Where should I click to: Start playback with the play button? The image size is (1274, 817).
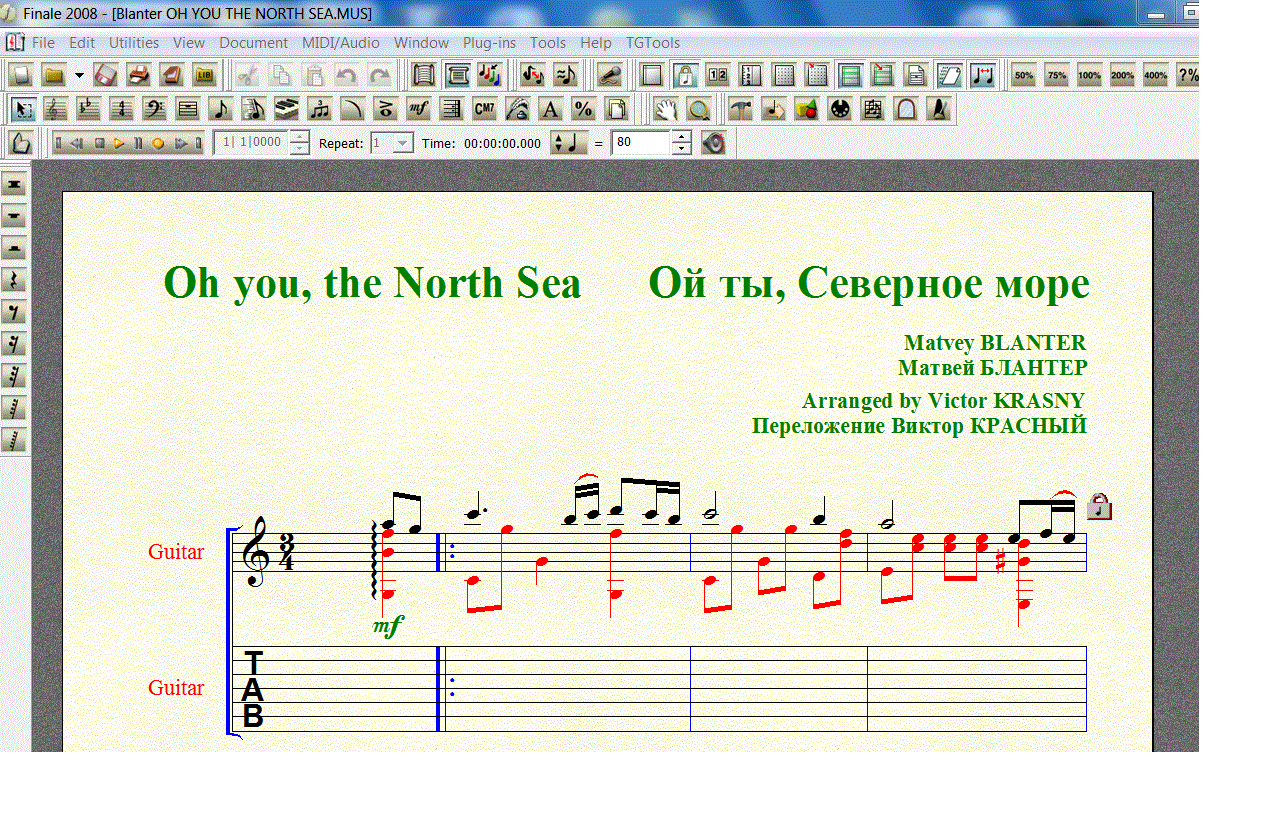pyautogui.click(x=119, y=143)
